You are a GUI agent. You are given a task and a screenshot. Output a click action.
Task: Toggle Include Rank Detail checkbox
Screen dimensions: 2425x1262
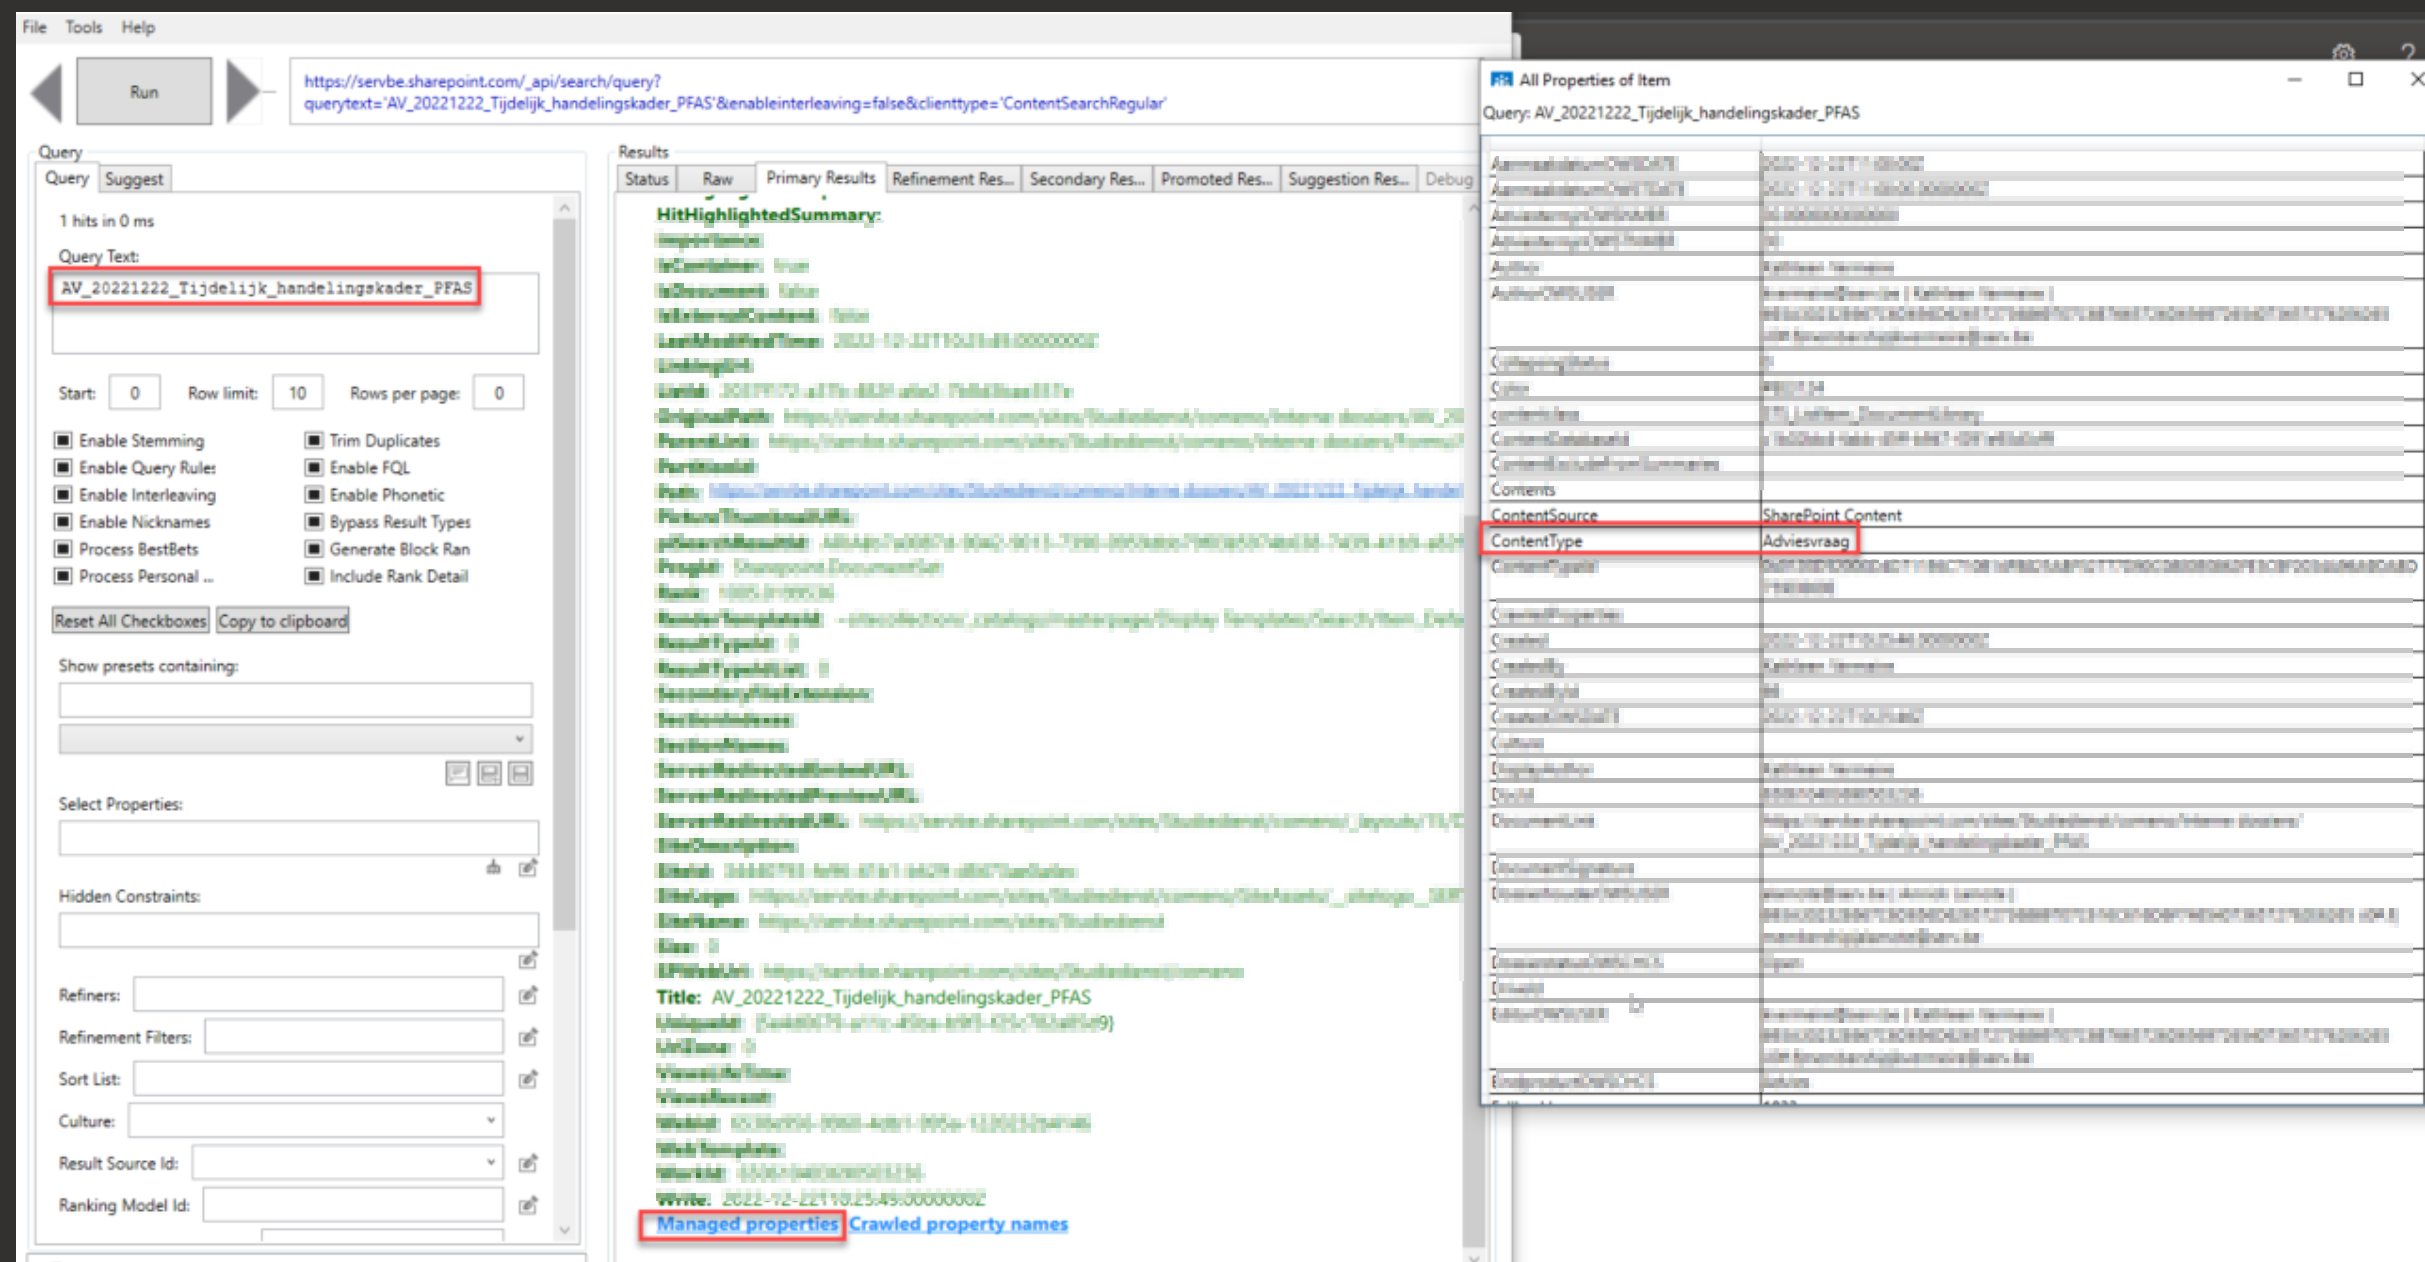pos(314,576)
